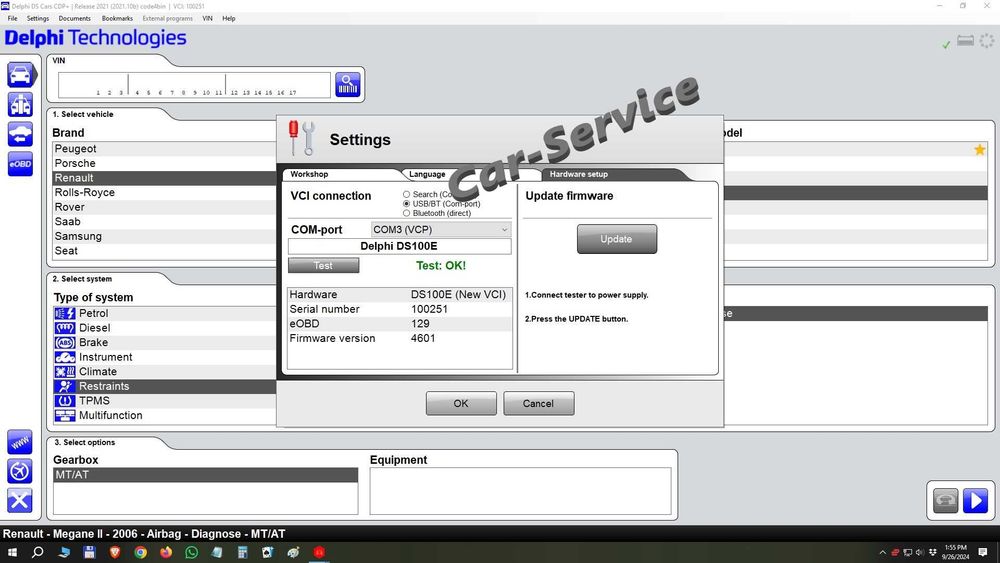Click the blue X exit sidebar icon
Viewport: 1000px width, 563px height.
pyautogui.click(x=20, y=501)
